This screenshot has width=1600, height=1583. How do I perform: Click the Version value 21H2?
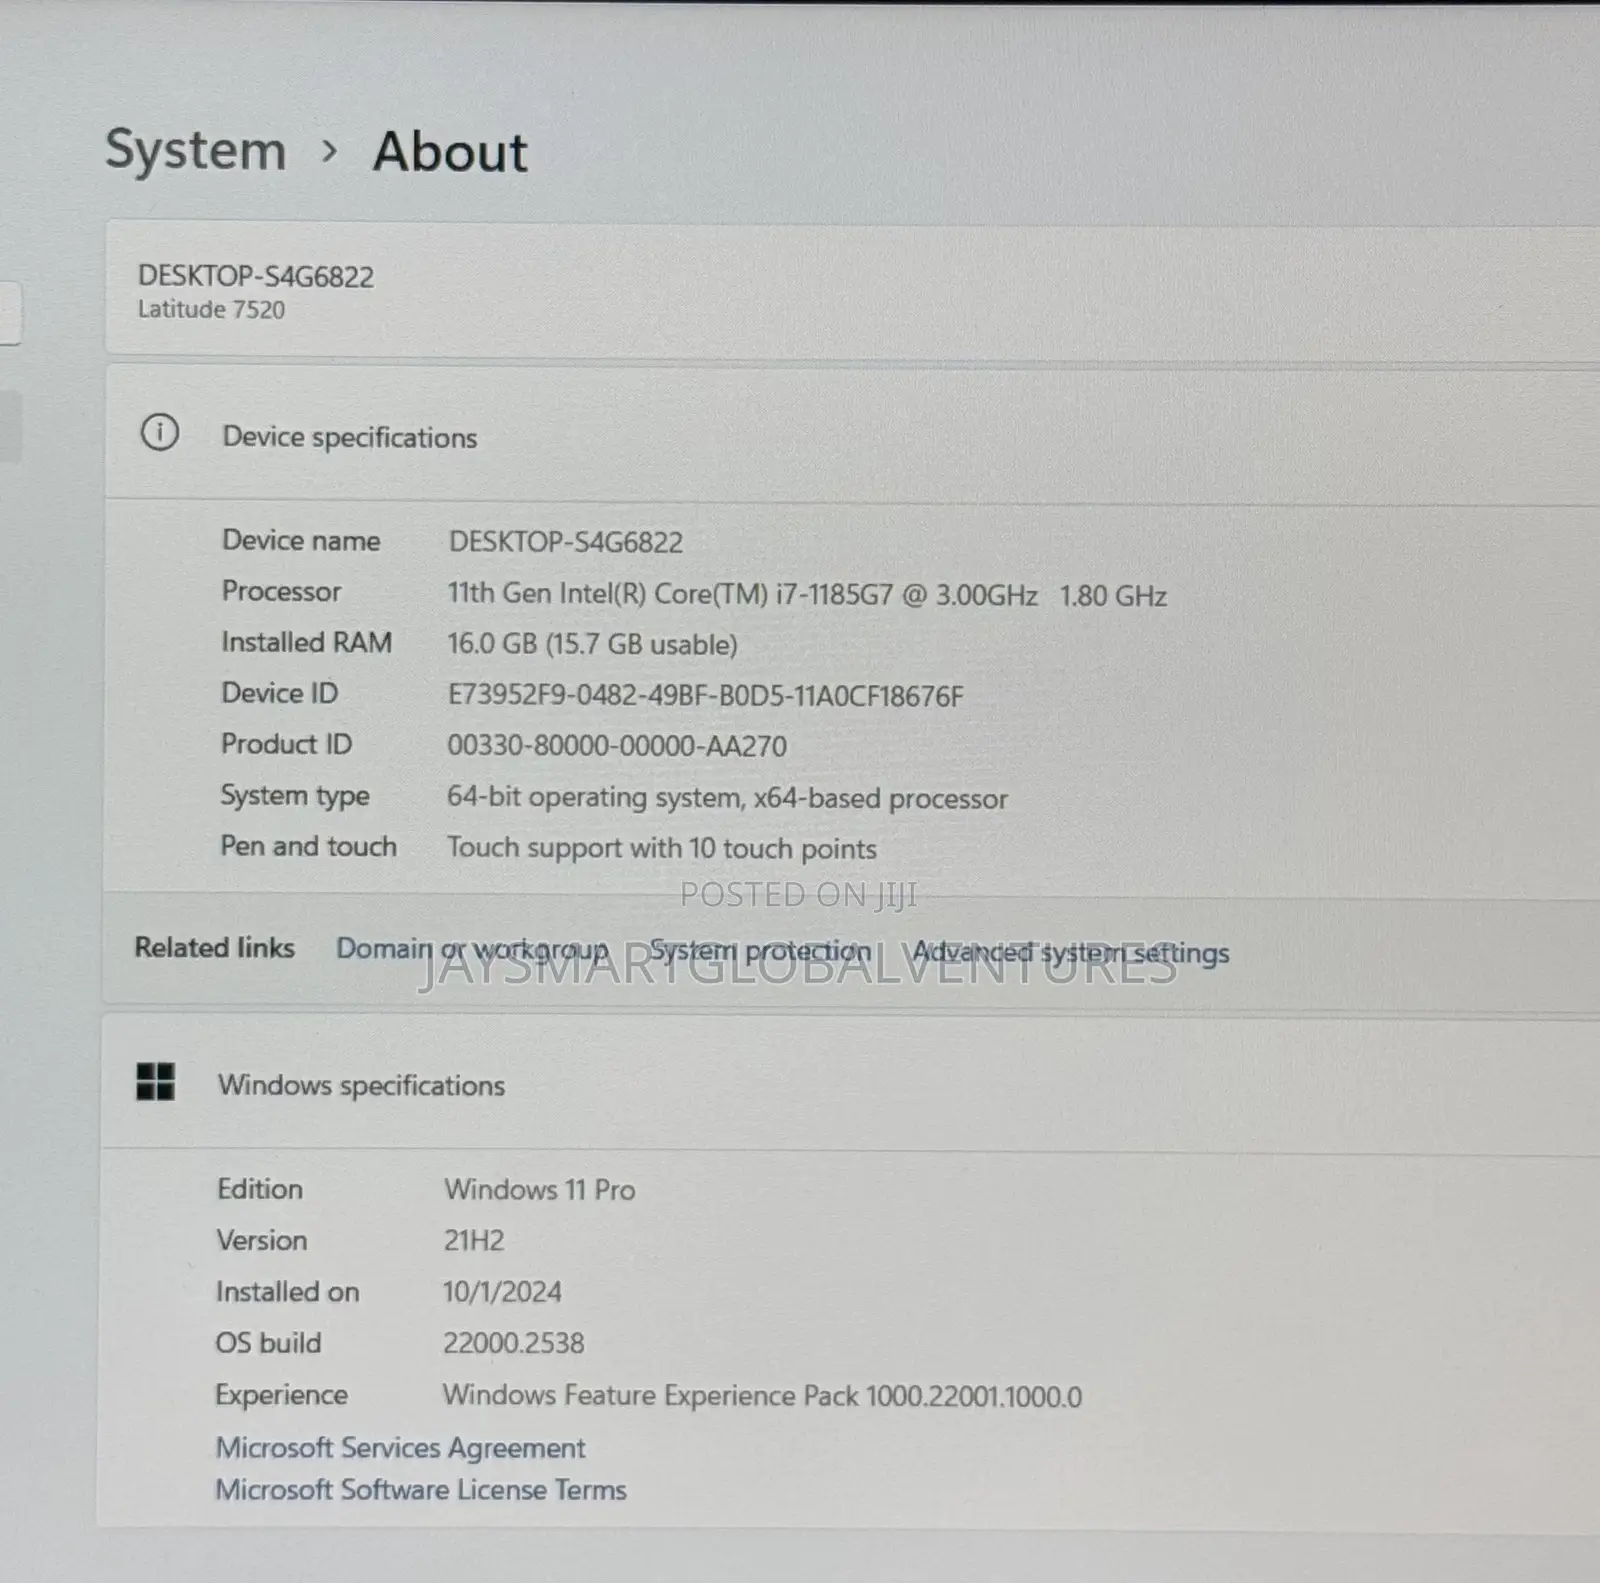tap(474, 1241)
